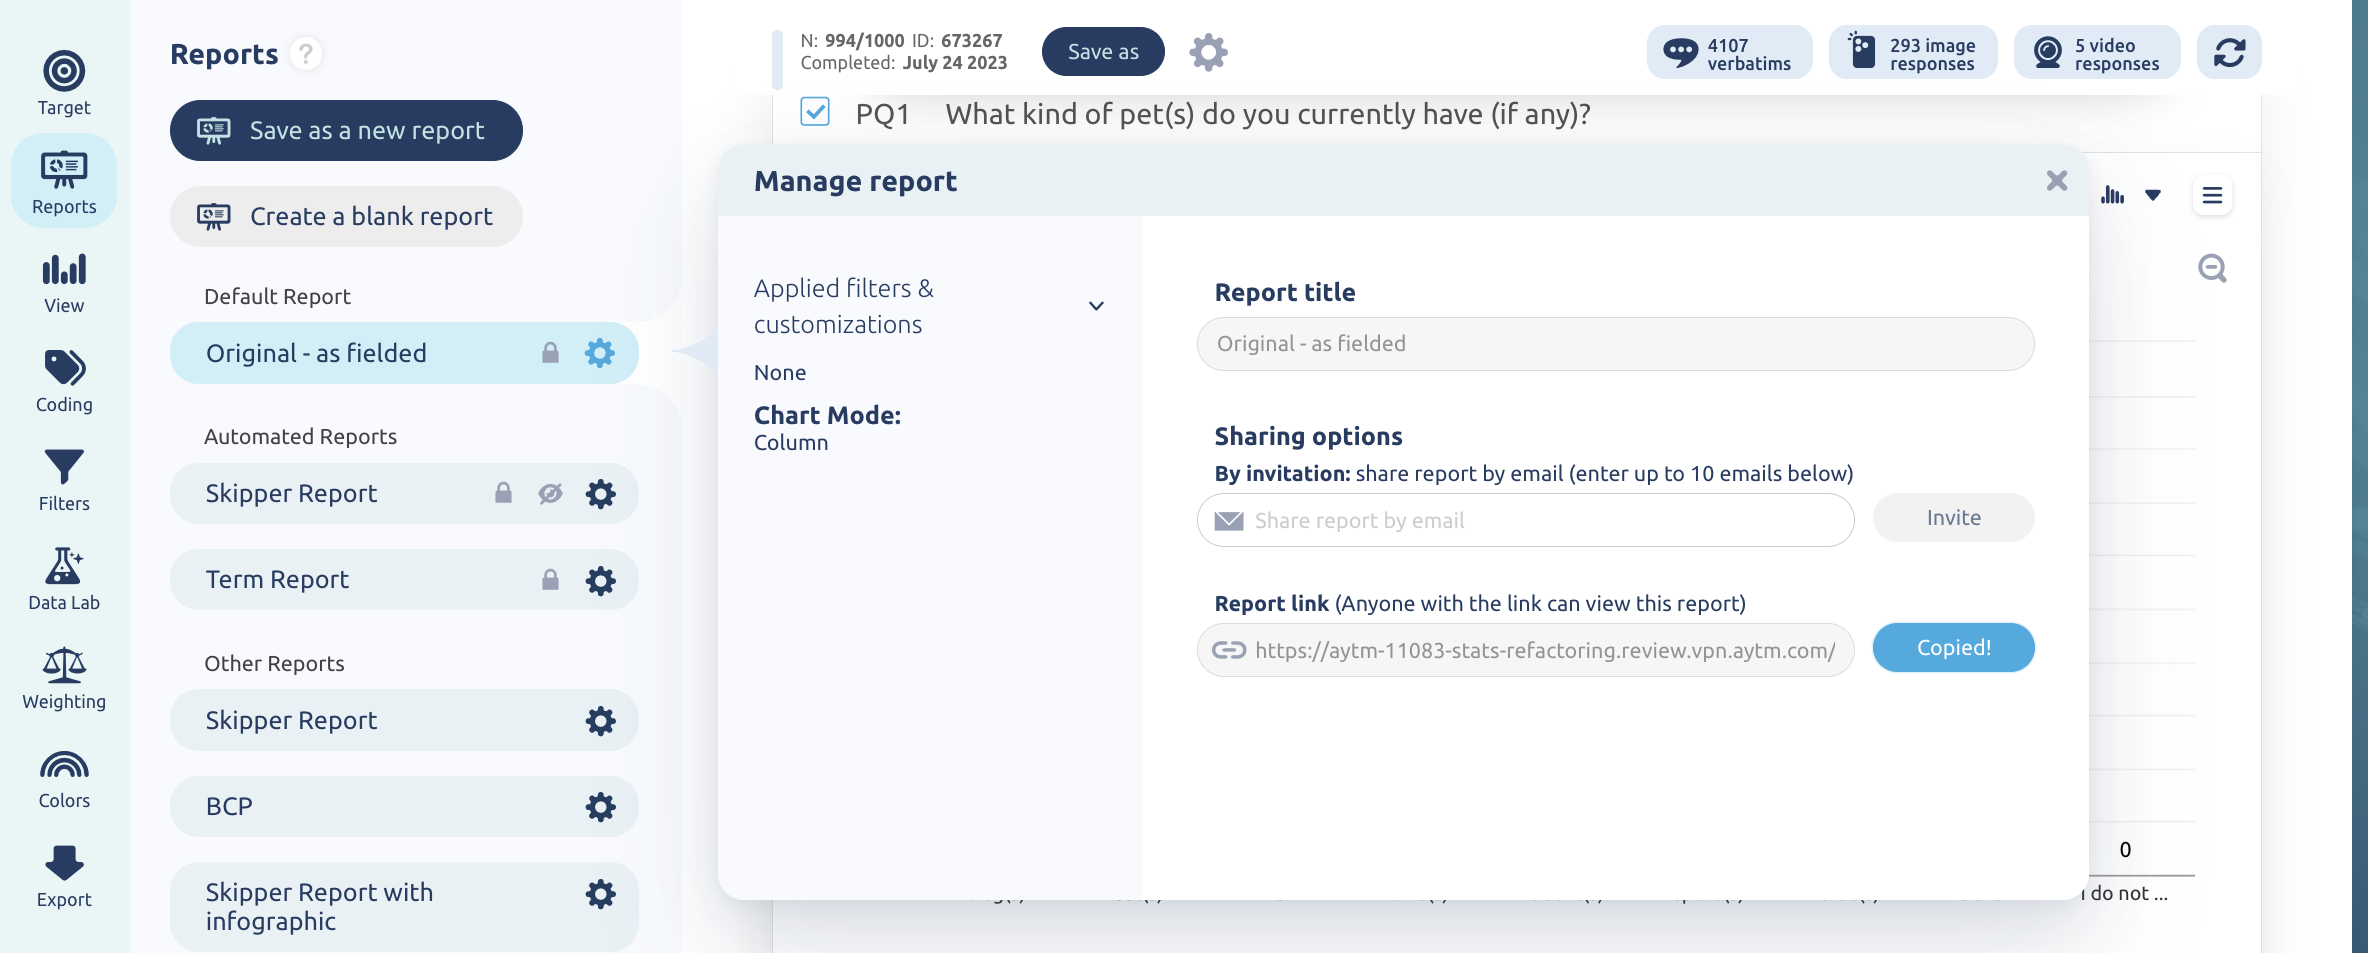The width and height of the screenshot is (2368, 953).
Task: Click the Share report by email field
Action: pos(1525,520)
